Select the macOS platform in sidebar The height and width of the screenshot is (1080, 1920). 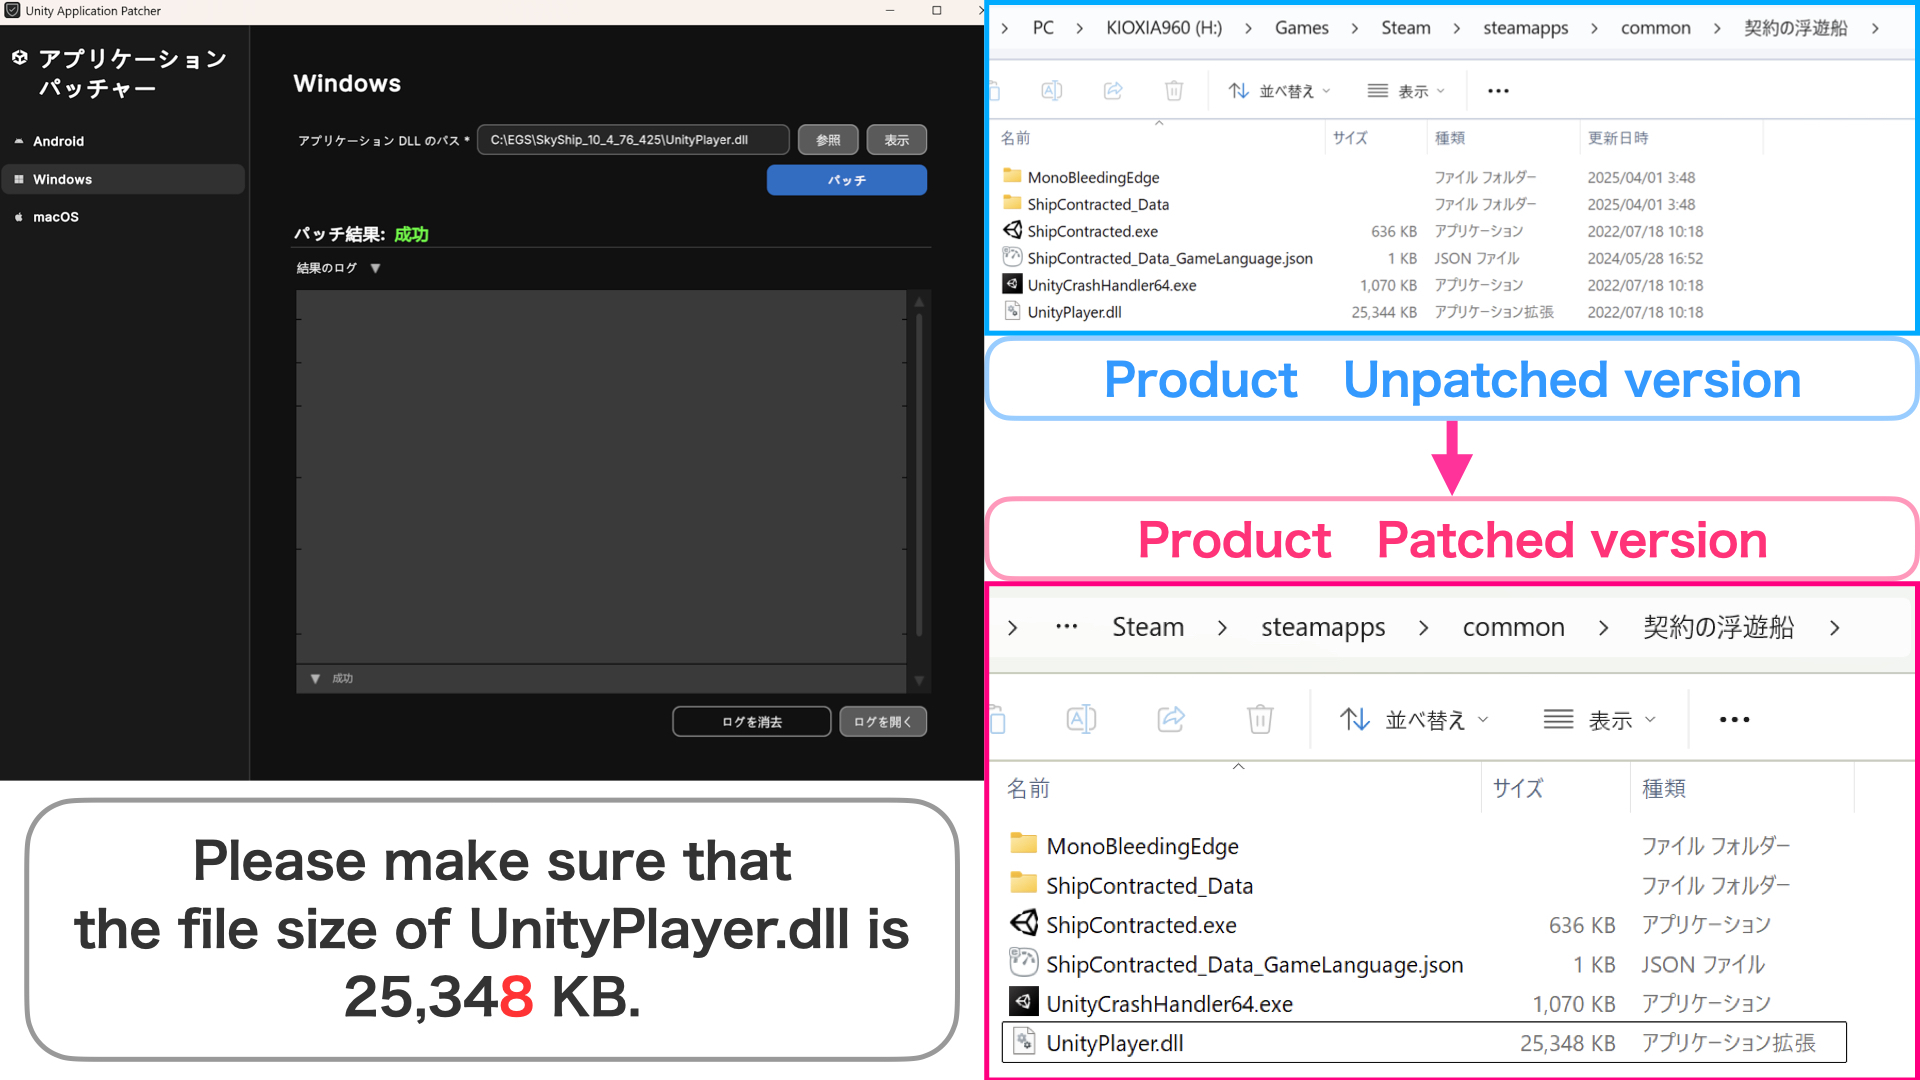click(x=55, y=217)
